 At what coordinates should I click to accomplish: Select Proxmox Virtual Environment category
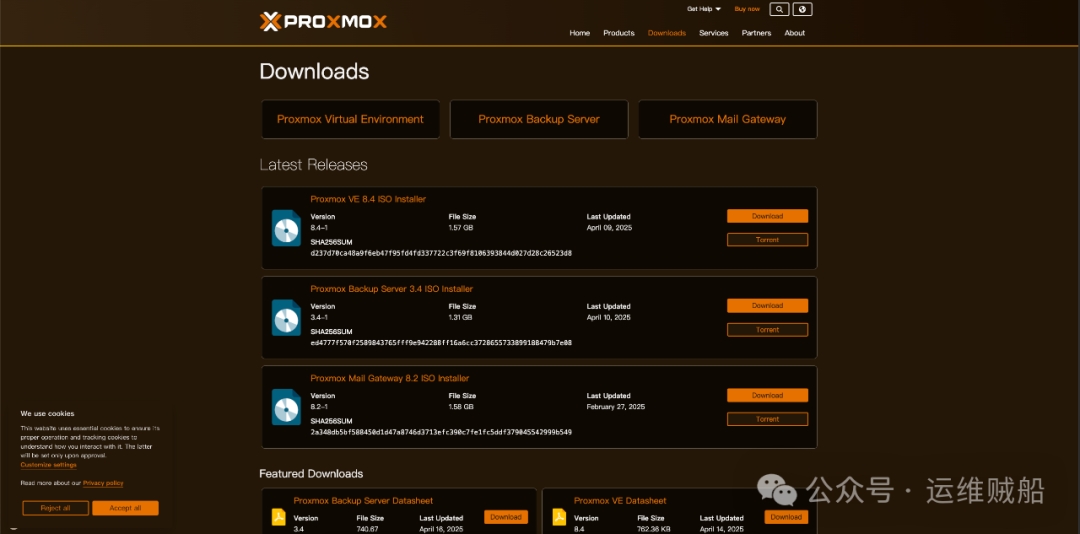[x=350, y=119]
